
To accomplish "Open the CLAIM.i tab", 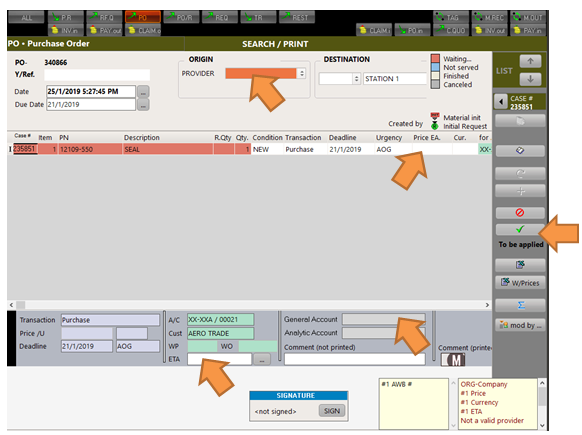I will 374,30.
